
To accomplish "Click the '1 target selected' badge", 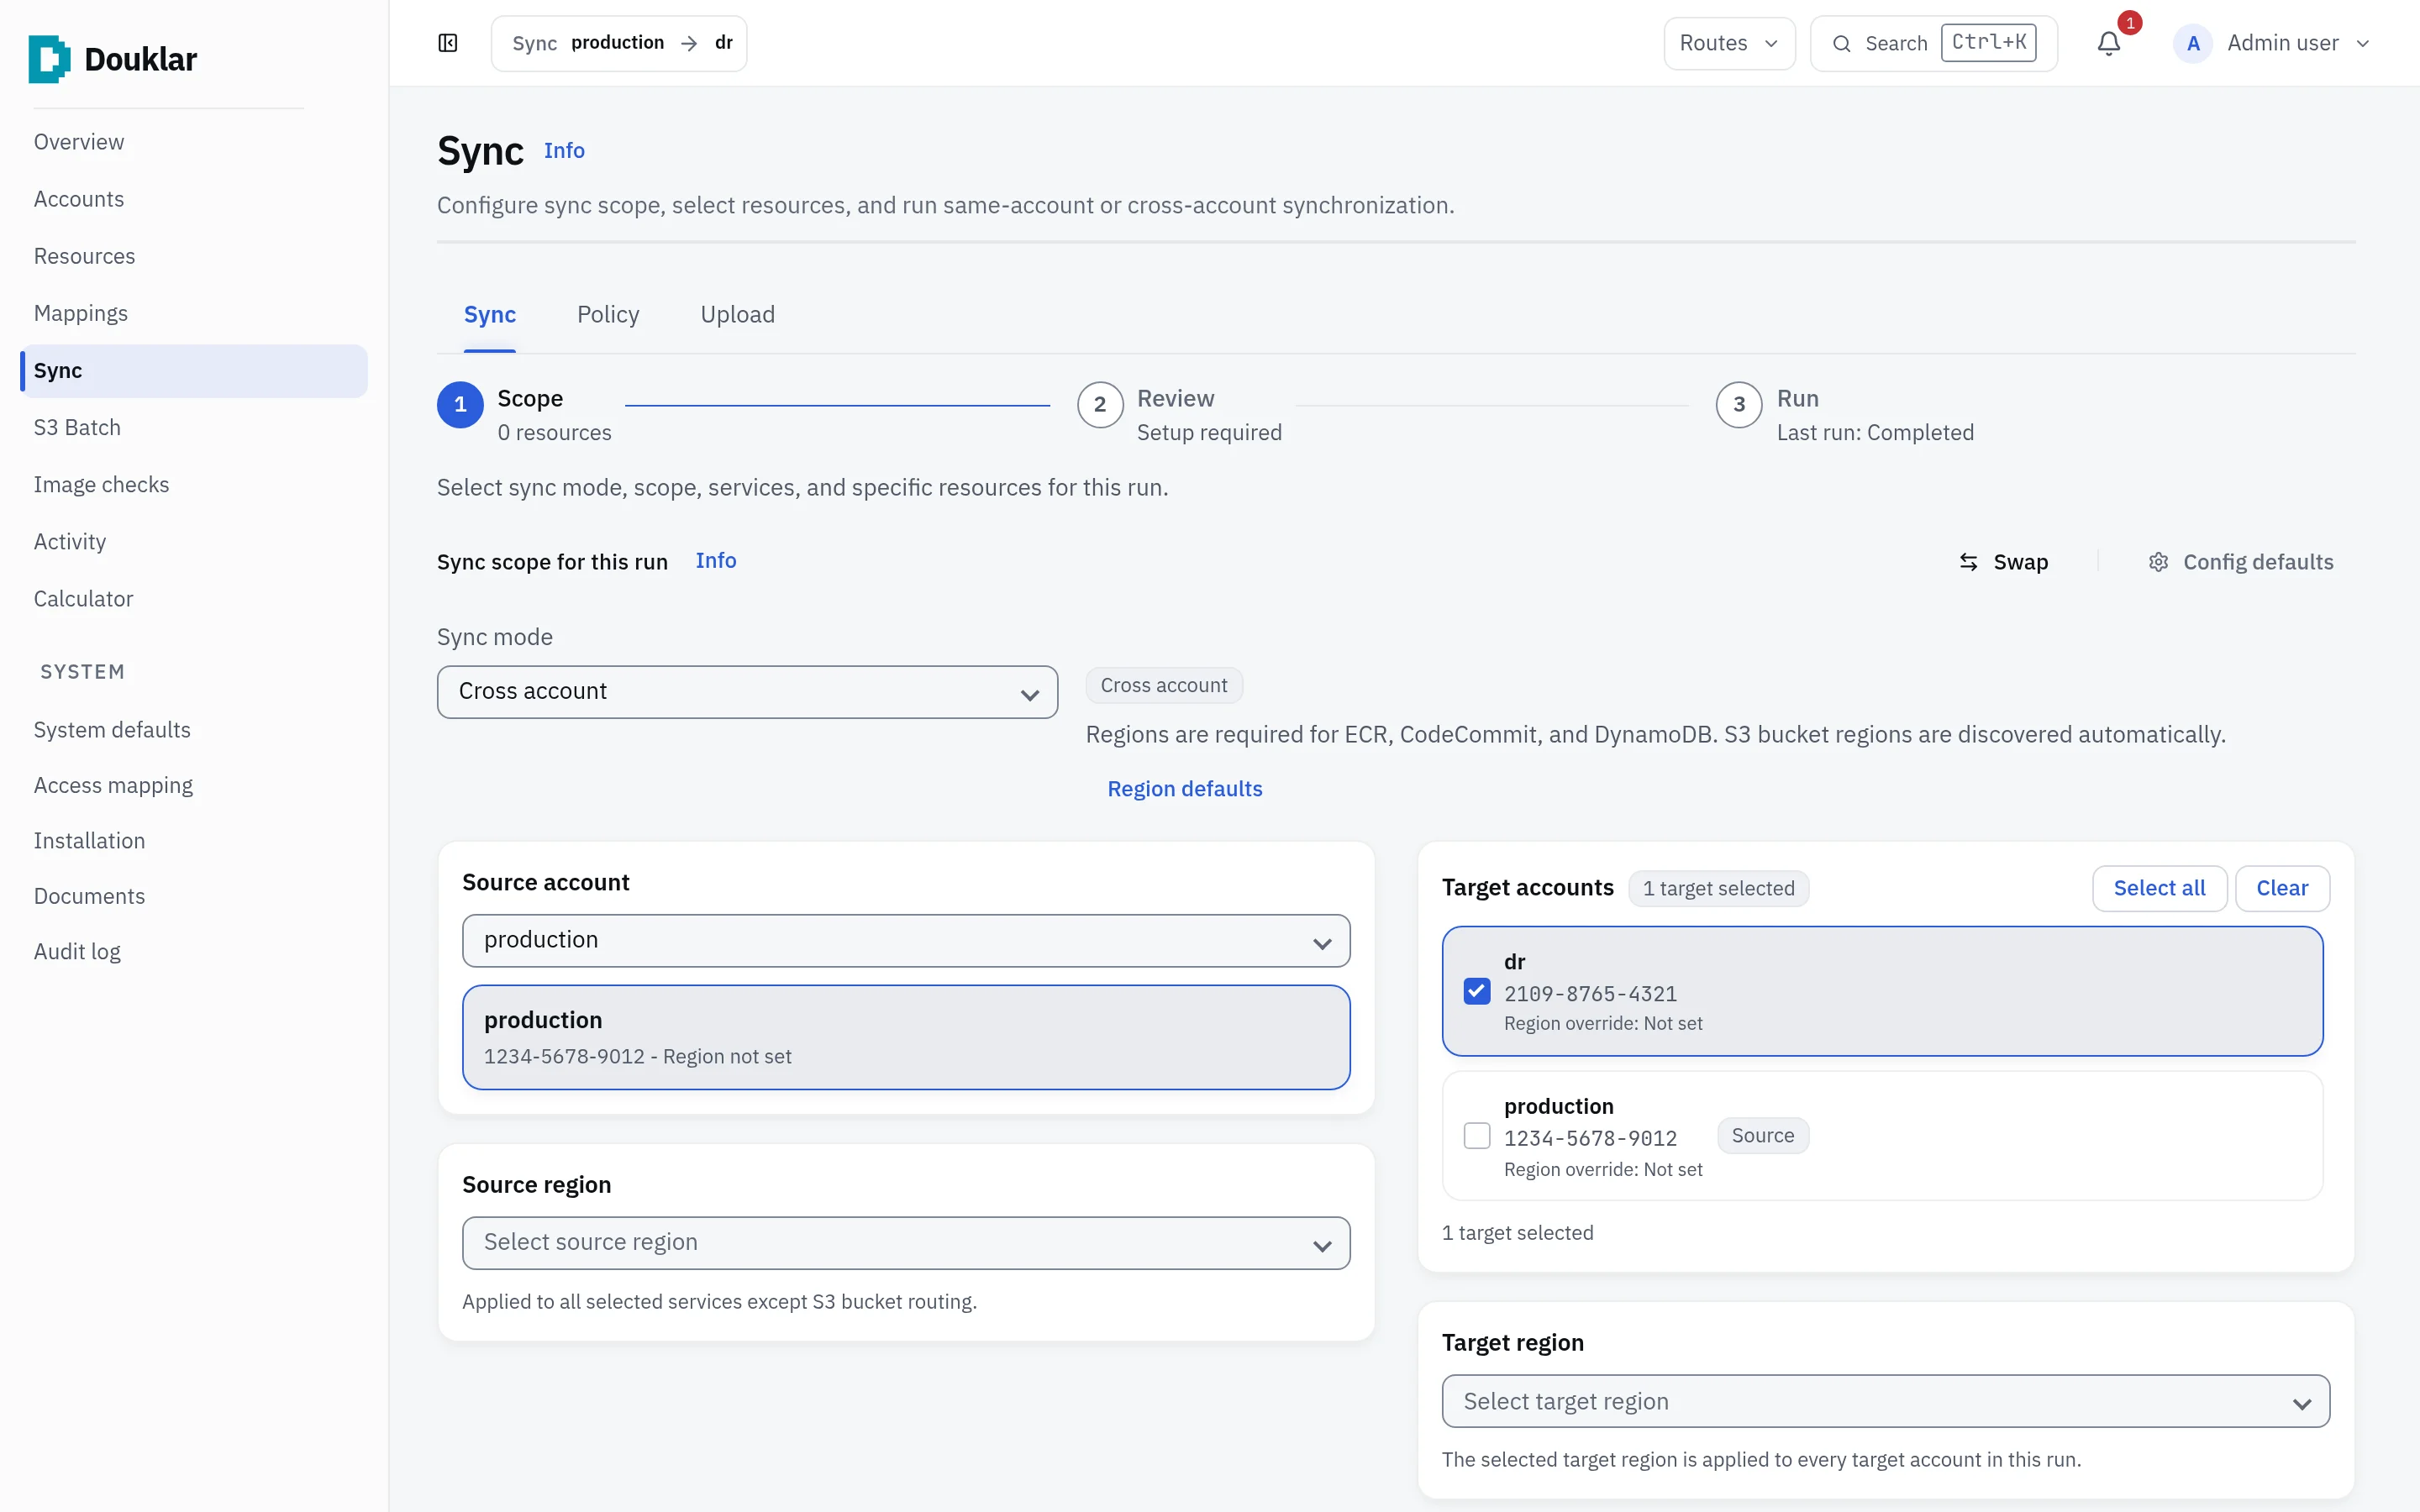I will click(1718, 888).
